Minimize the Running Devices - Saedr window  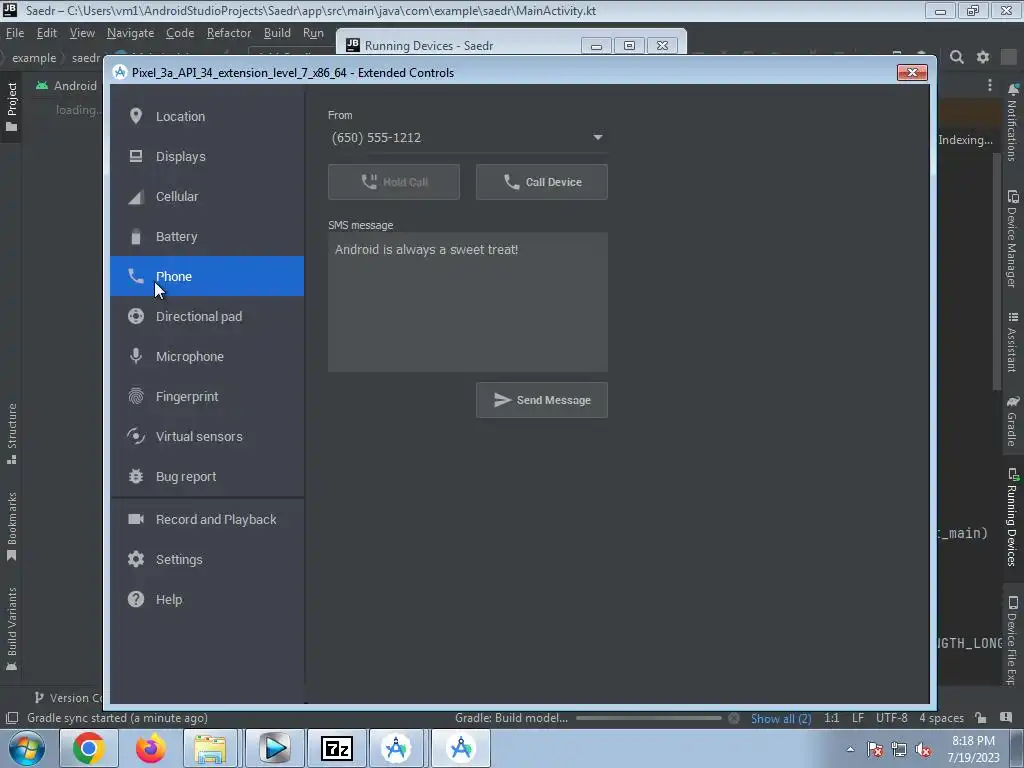tap(596, 46)
